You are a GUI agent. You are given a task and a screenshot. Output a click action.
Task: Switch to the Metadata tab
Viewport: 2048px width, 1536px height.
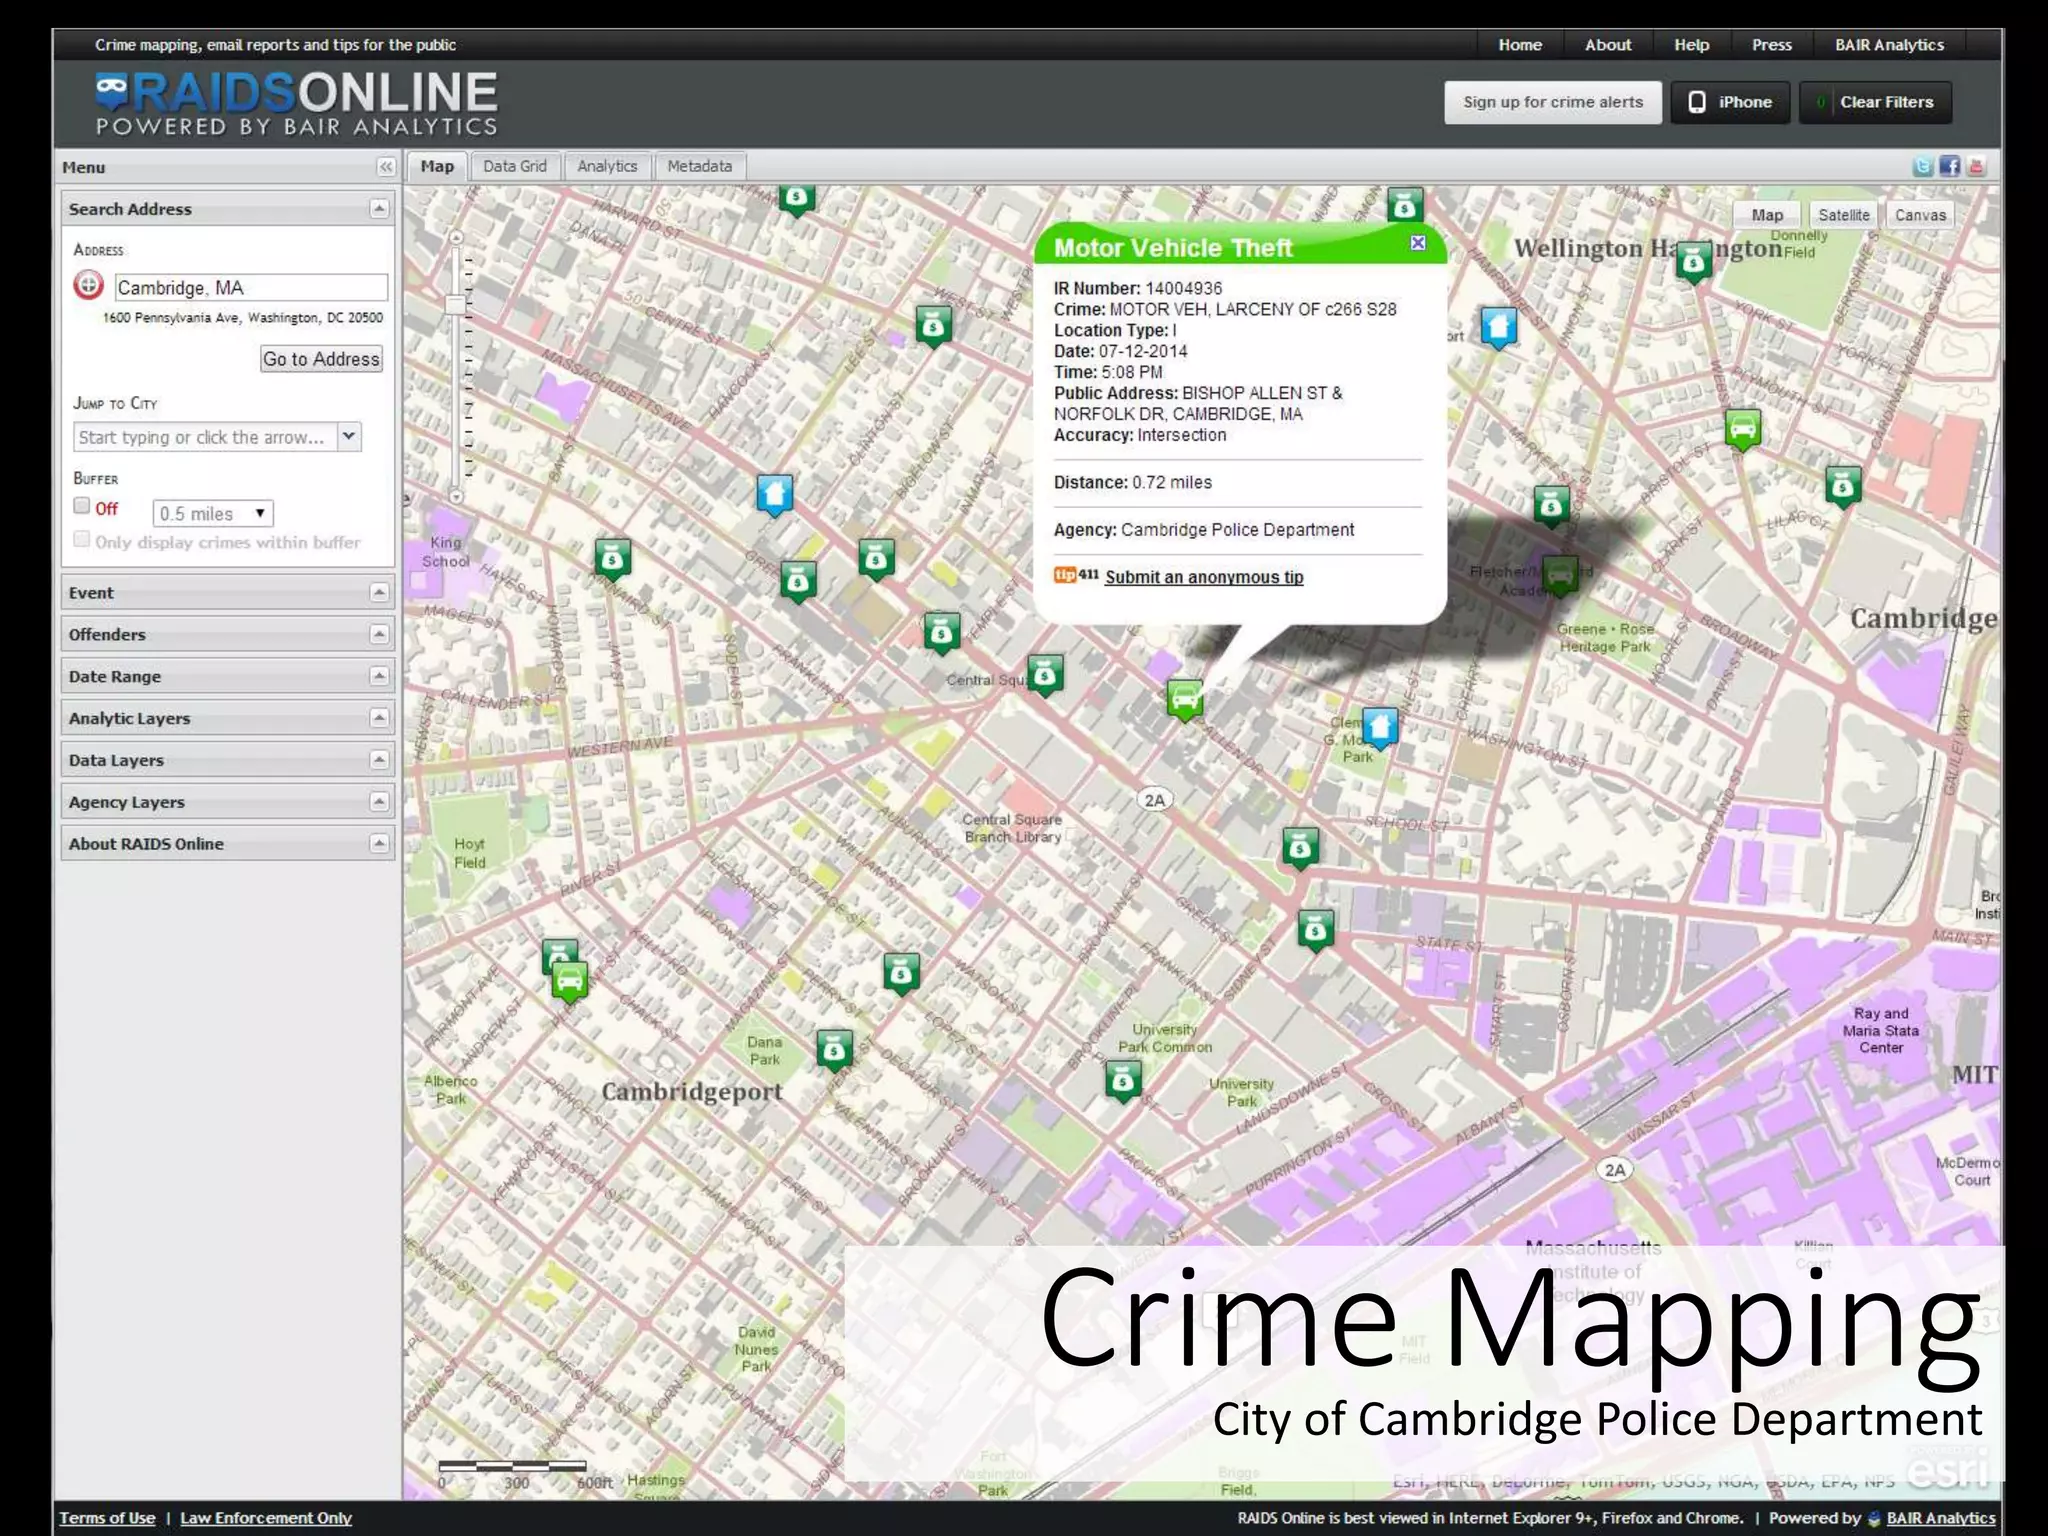coord(700,166)
